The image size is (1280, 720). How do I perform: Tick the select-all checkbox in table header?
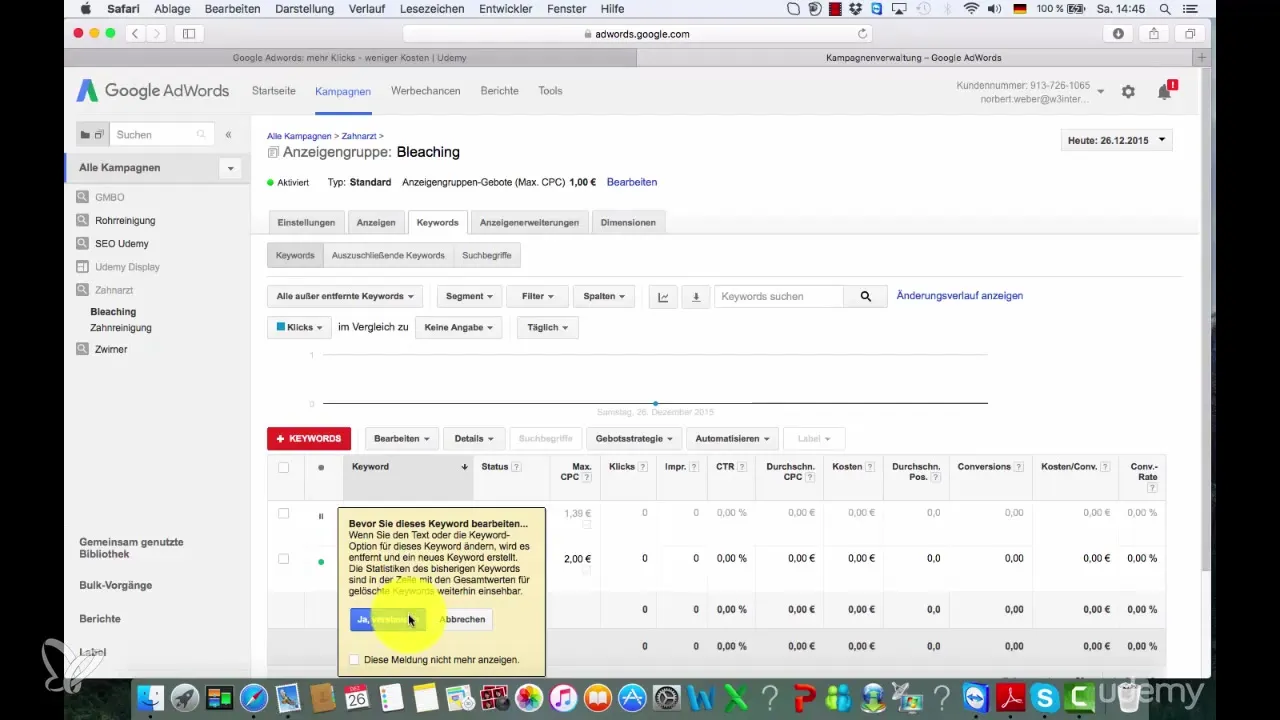coord(284,467)
